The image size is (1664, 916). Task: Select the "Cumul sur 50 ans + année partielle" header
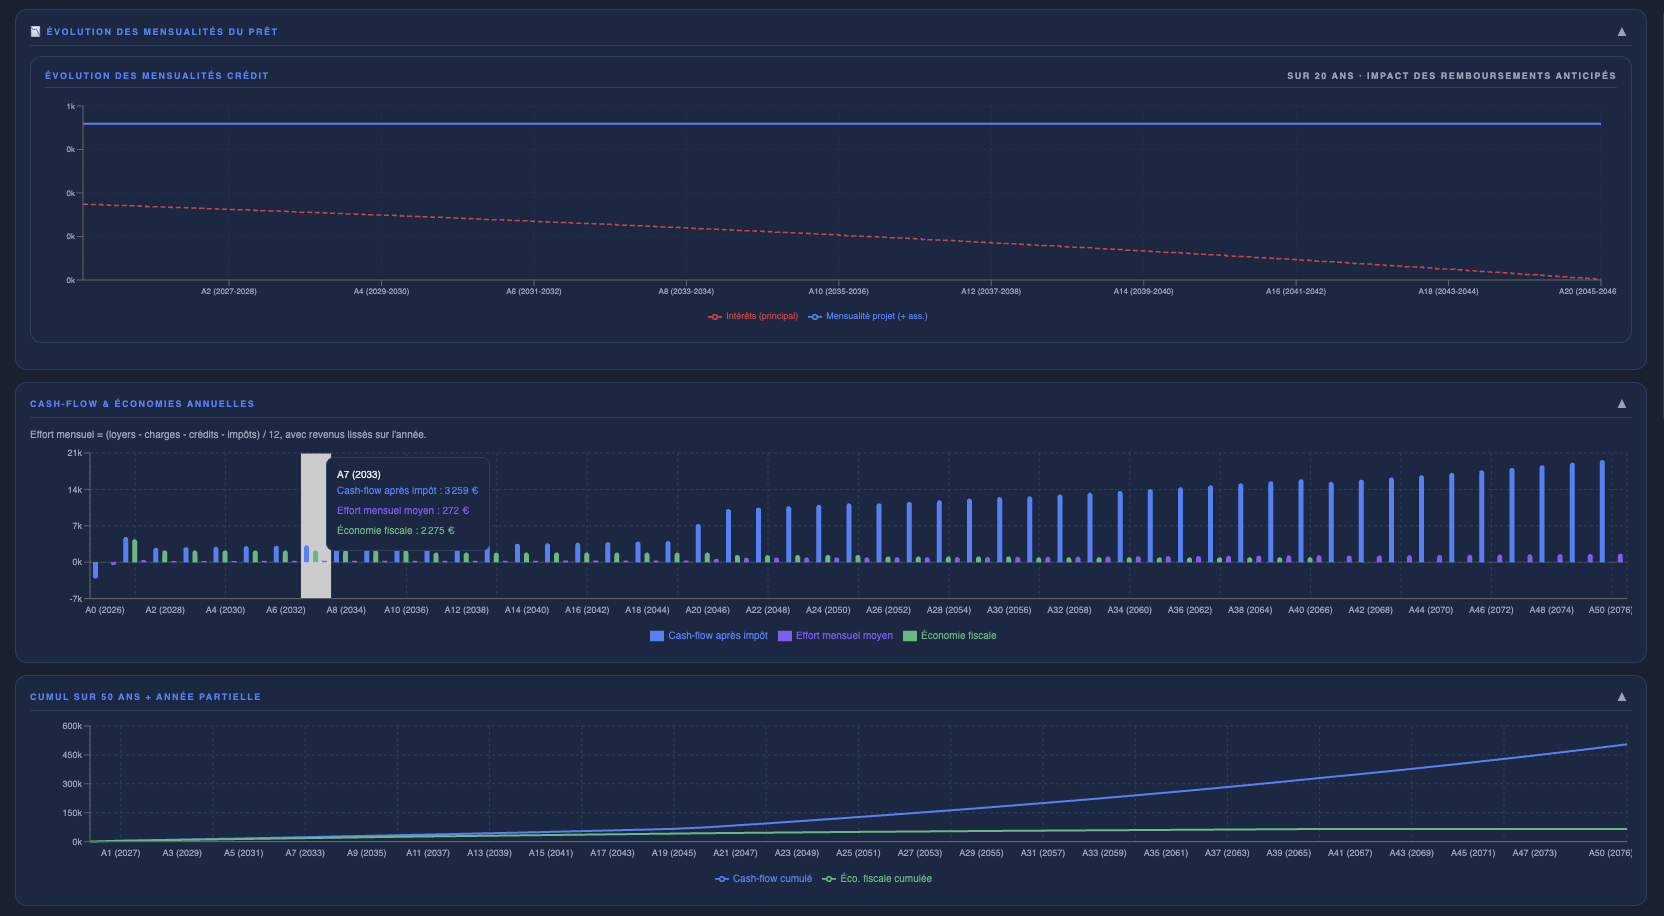tap(145, 696)
